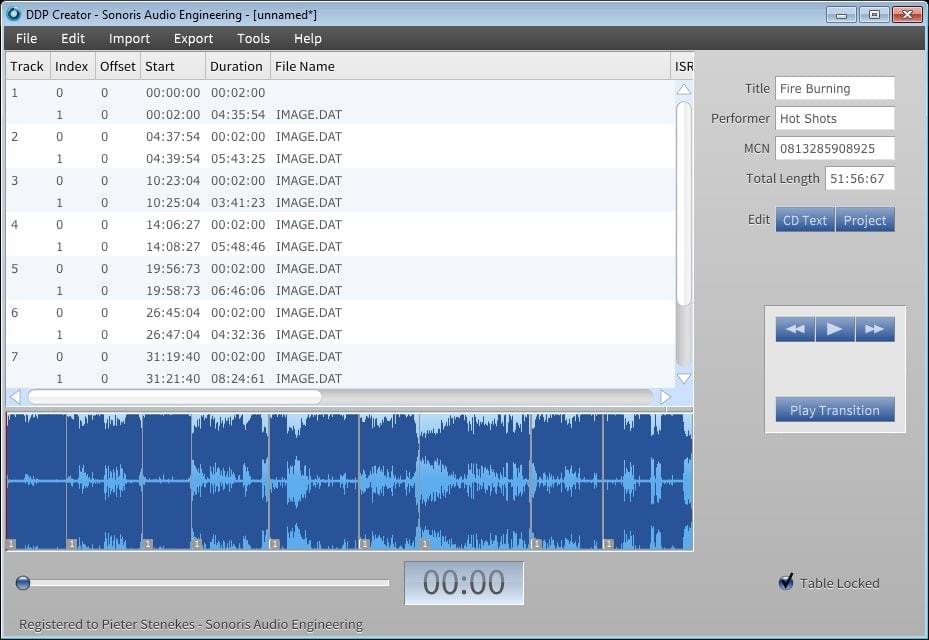Click the table scroll-down arrow
Screen dimensions: 929x640
point(684,378)
